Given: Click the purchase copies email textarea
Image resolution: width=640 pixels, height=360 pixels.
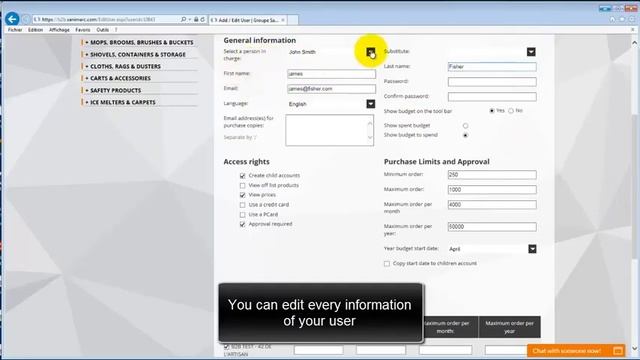Looking at the screenshot, I should 329,130.
